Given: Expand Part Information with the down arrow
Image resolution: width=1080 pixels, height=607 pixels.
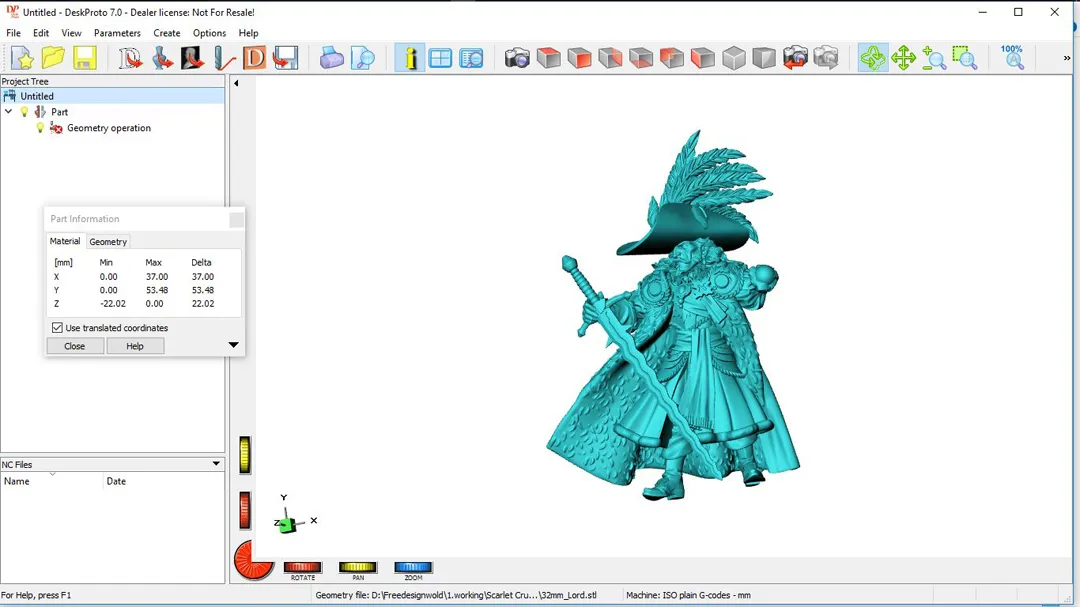Looking at the screenshot, I should tap(233, 344).
